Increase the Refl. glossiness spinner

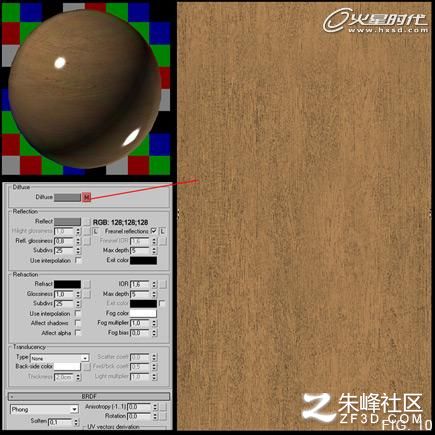78,239
